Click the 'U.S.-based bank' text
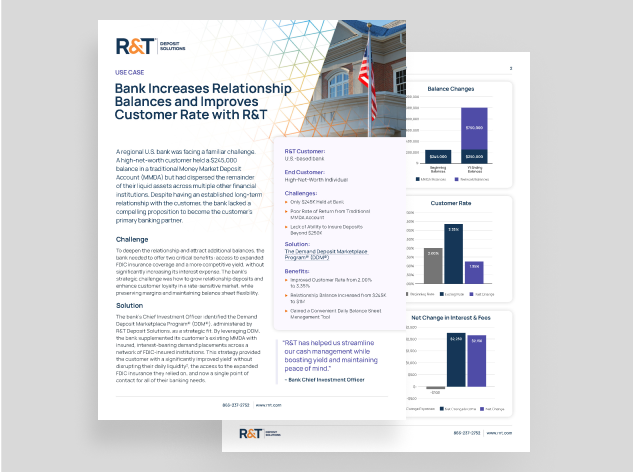 tap(304, 159)
